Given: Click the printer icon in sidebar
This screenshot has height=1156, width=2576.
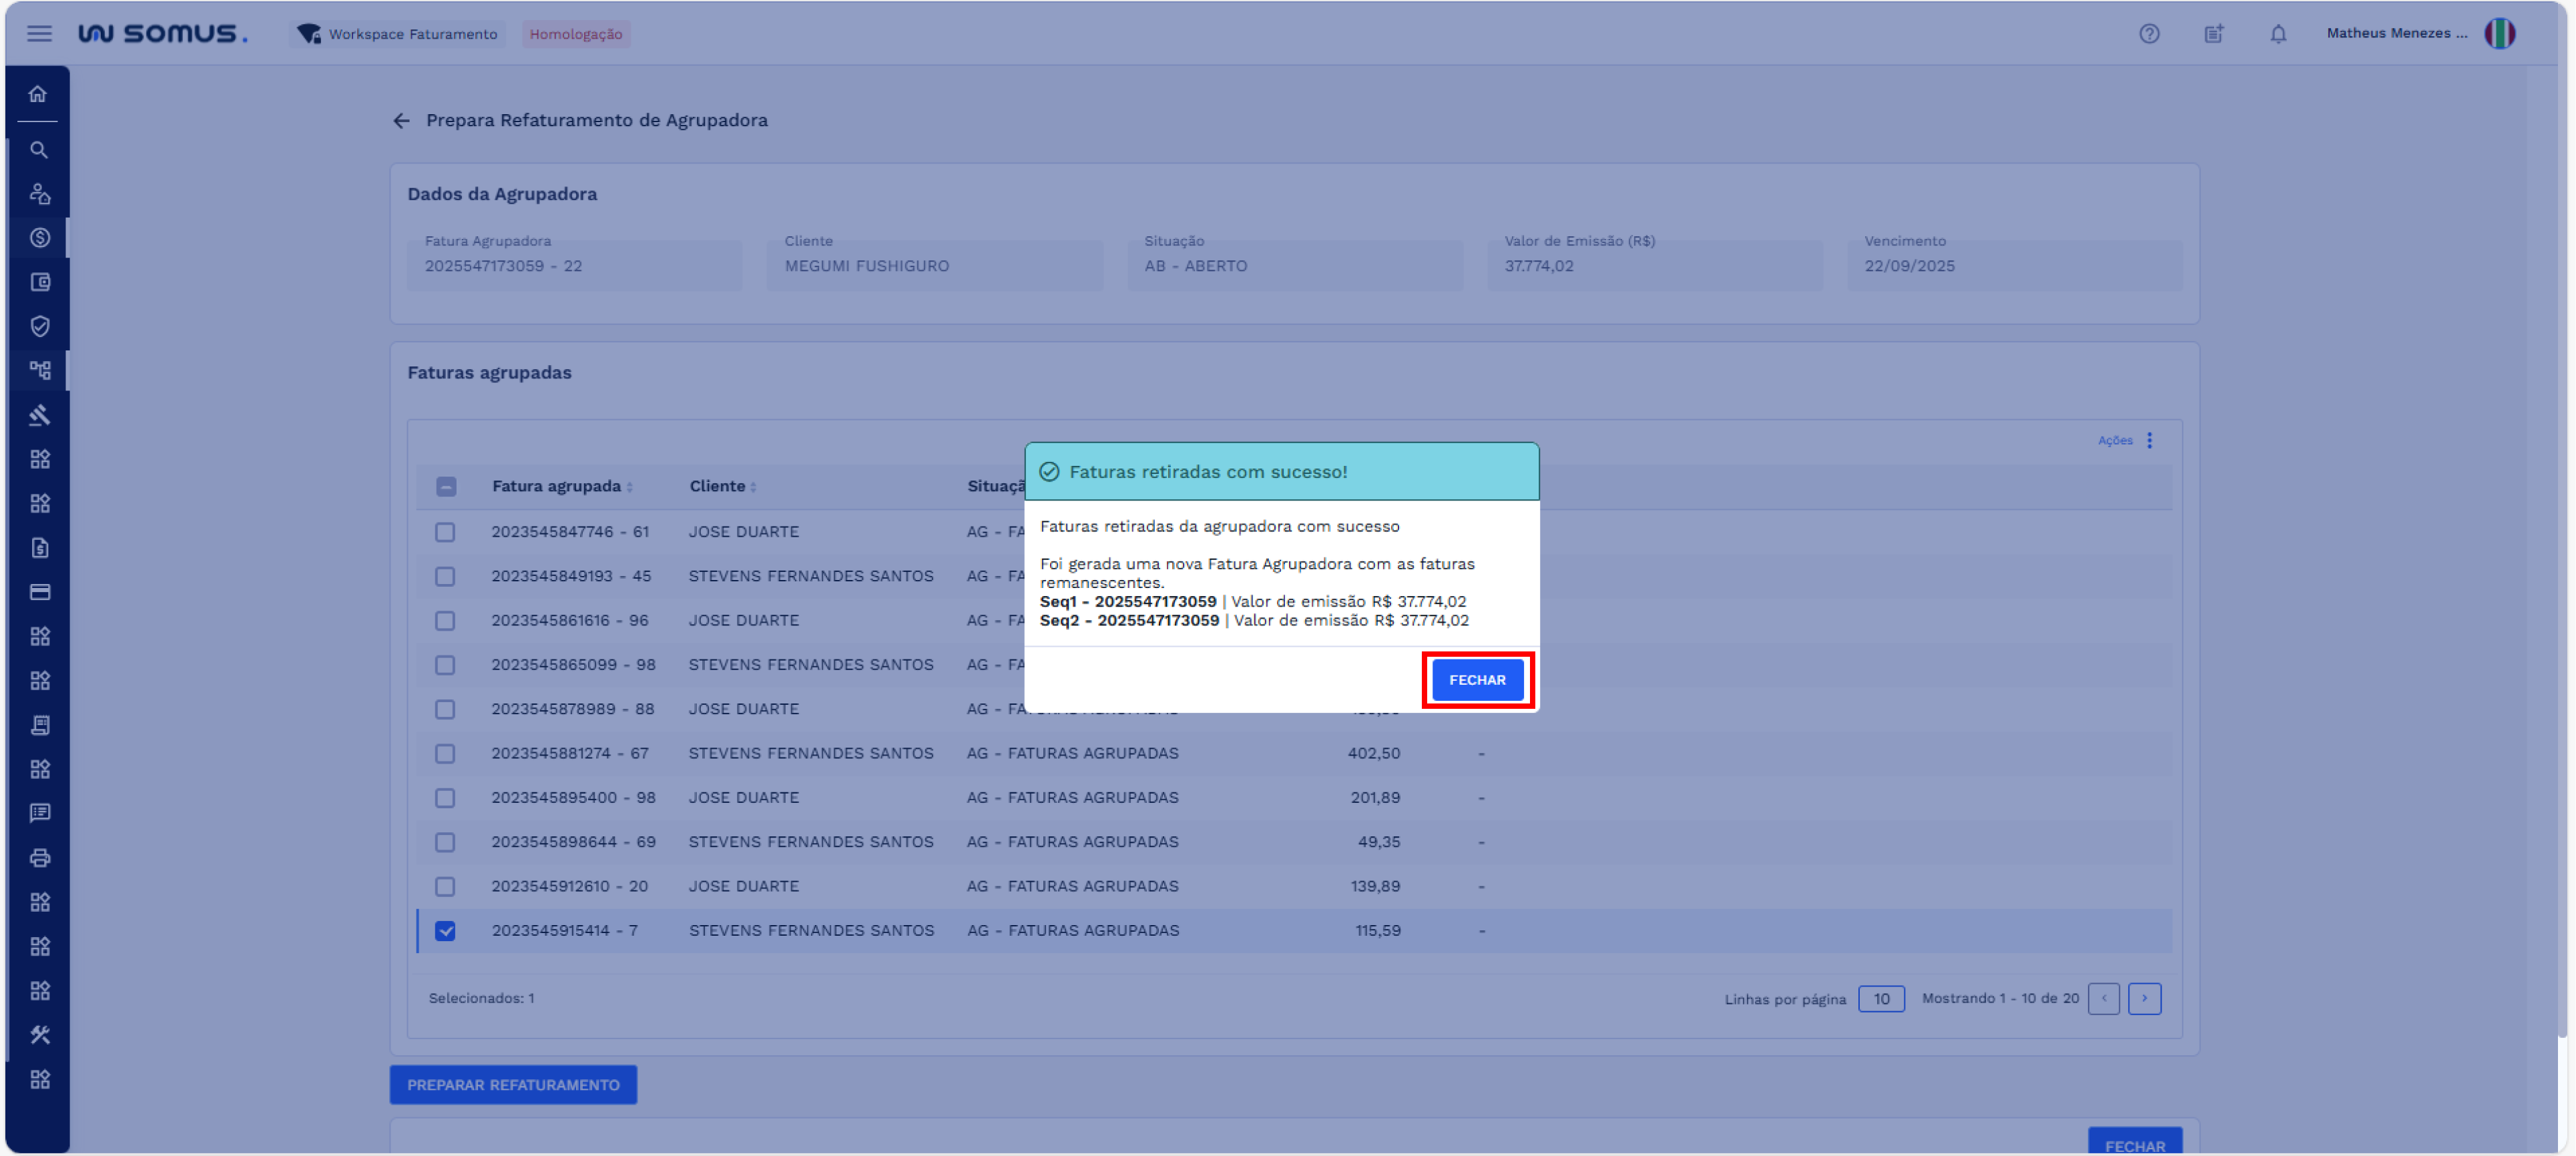Looking at the screenshot, I should point(40,857).
